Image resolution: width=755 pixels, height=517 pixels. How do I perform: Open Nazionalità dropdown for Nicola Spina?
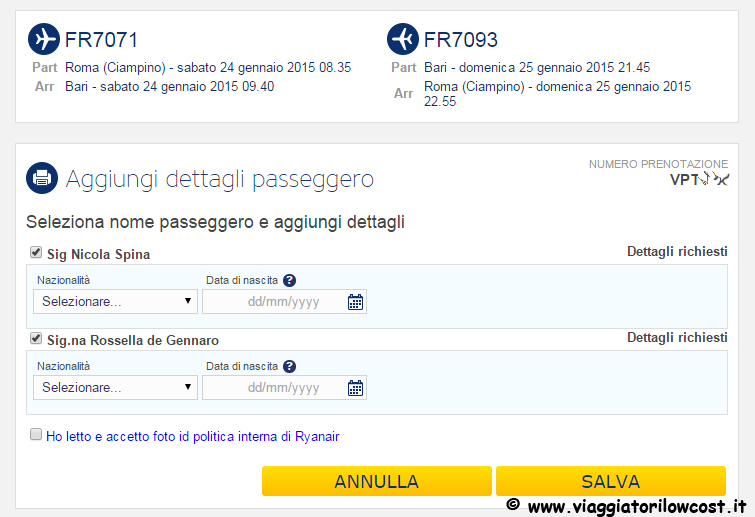(116, 301)
